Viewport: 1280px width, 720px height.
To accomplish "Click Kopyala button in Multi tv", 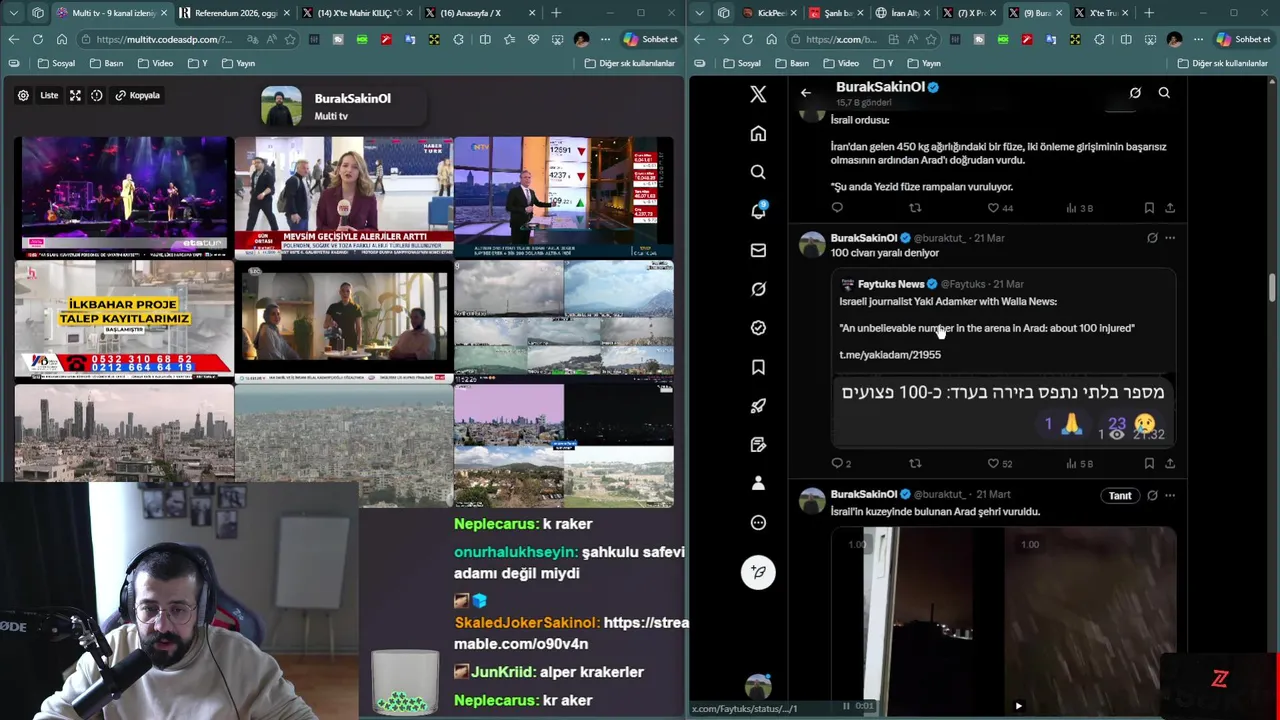I will click(x=138, y=95).
